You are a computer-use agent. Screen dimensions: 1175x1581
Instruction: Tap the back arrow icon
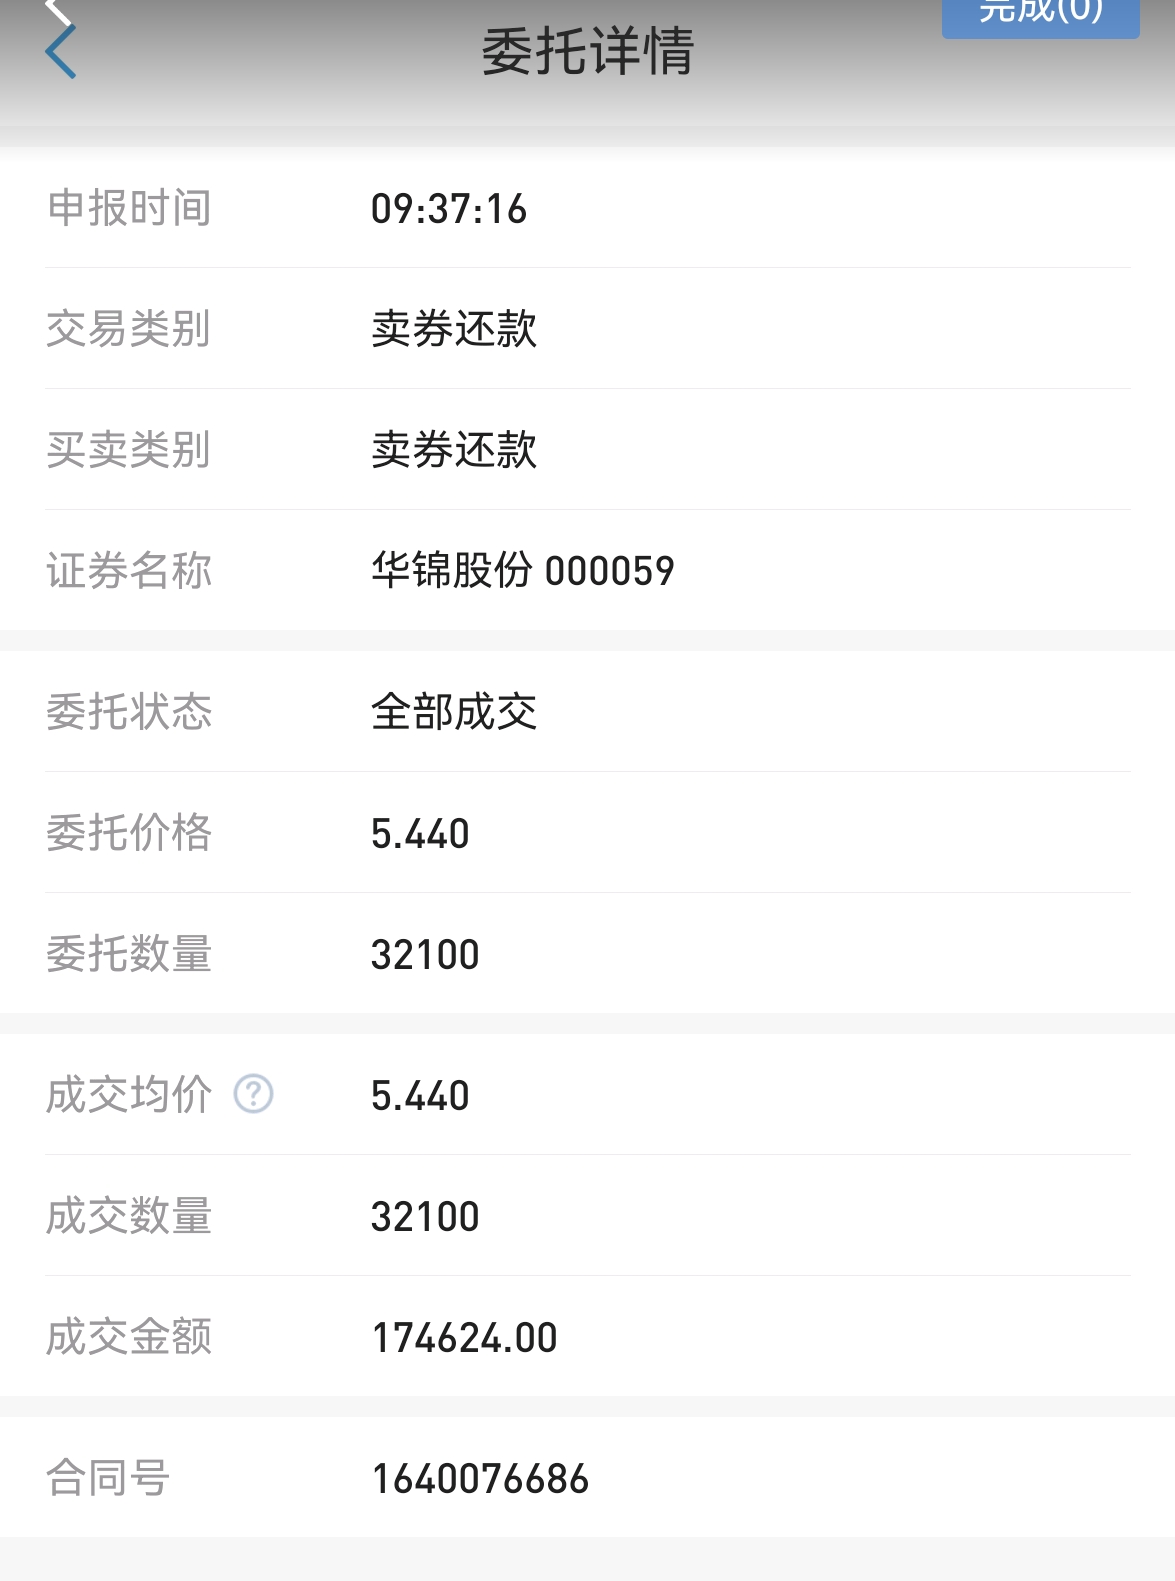[x=61, y=49]
